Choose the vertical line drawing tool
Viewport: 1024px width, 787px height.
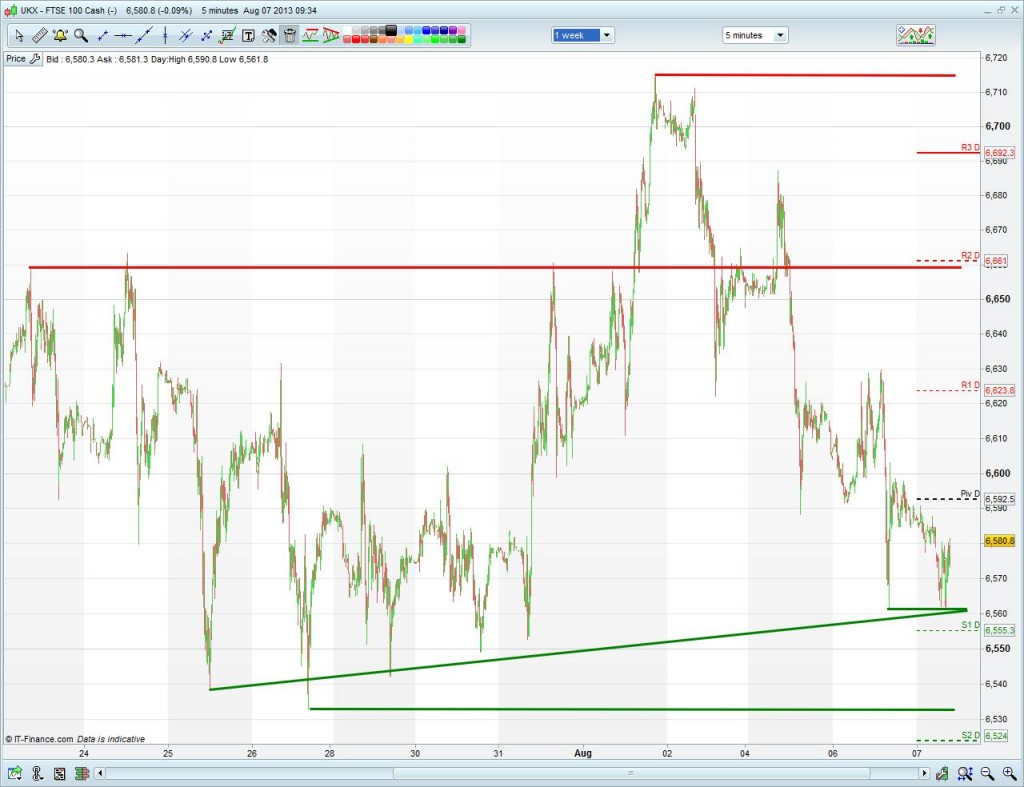pyautogui.click(x=165, y=36)
